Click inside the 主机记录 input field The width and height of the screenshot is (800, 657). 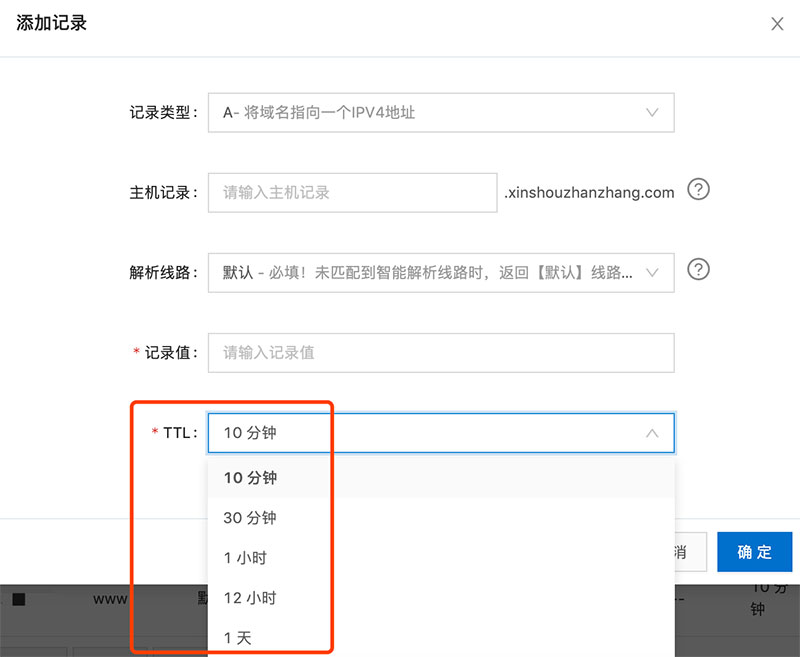click(350, 192)
